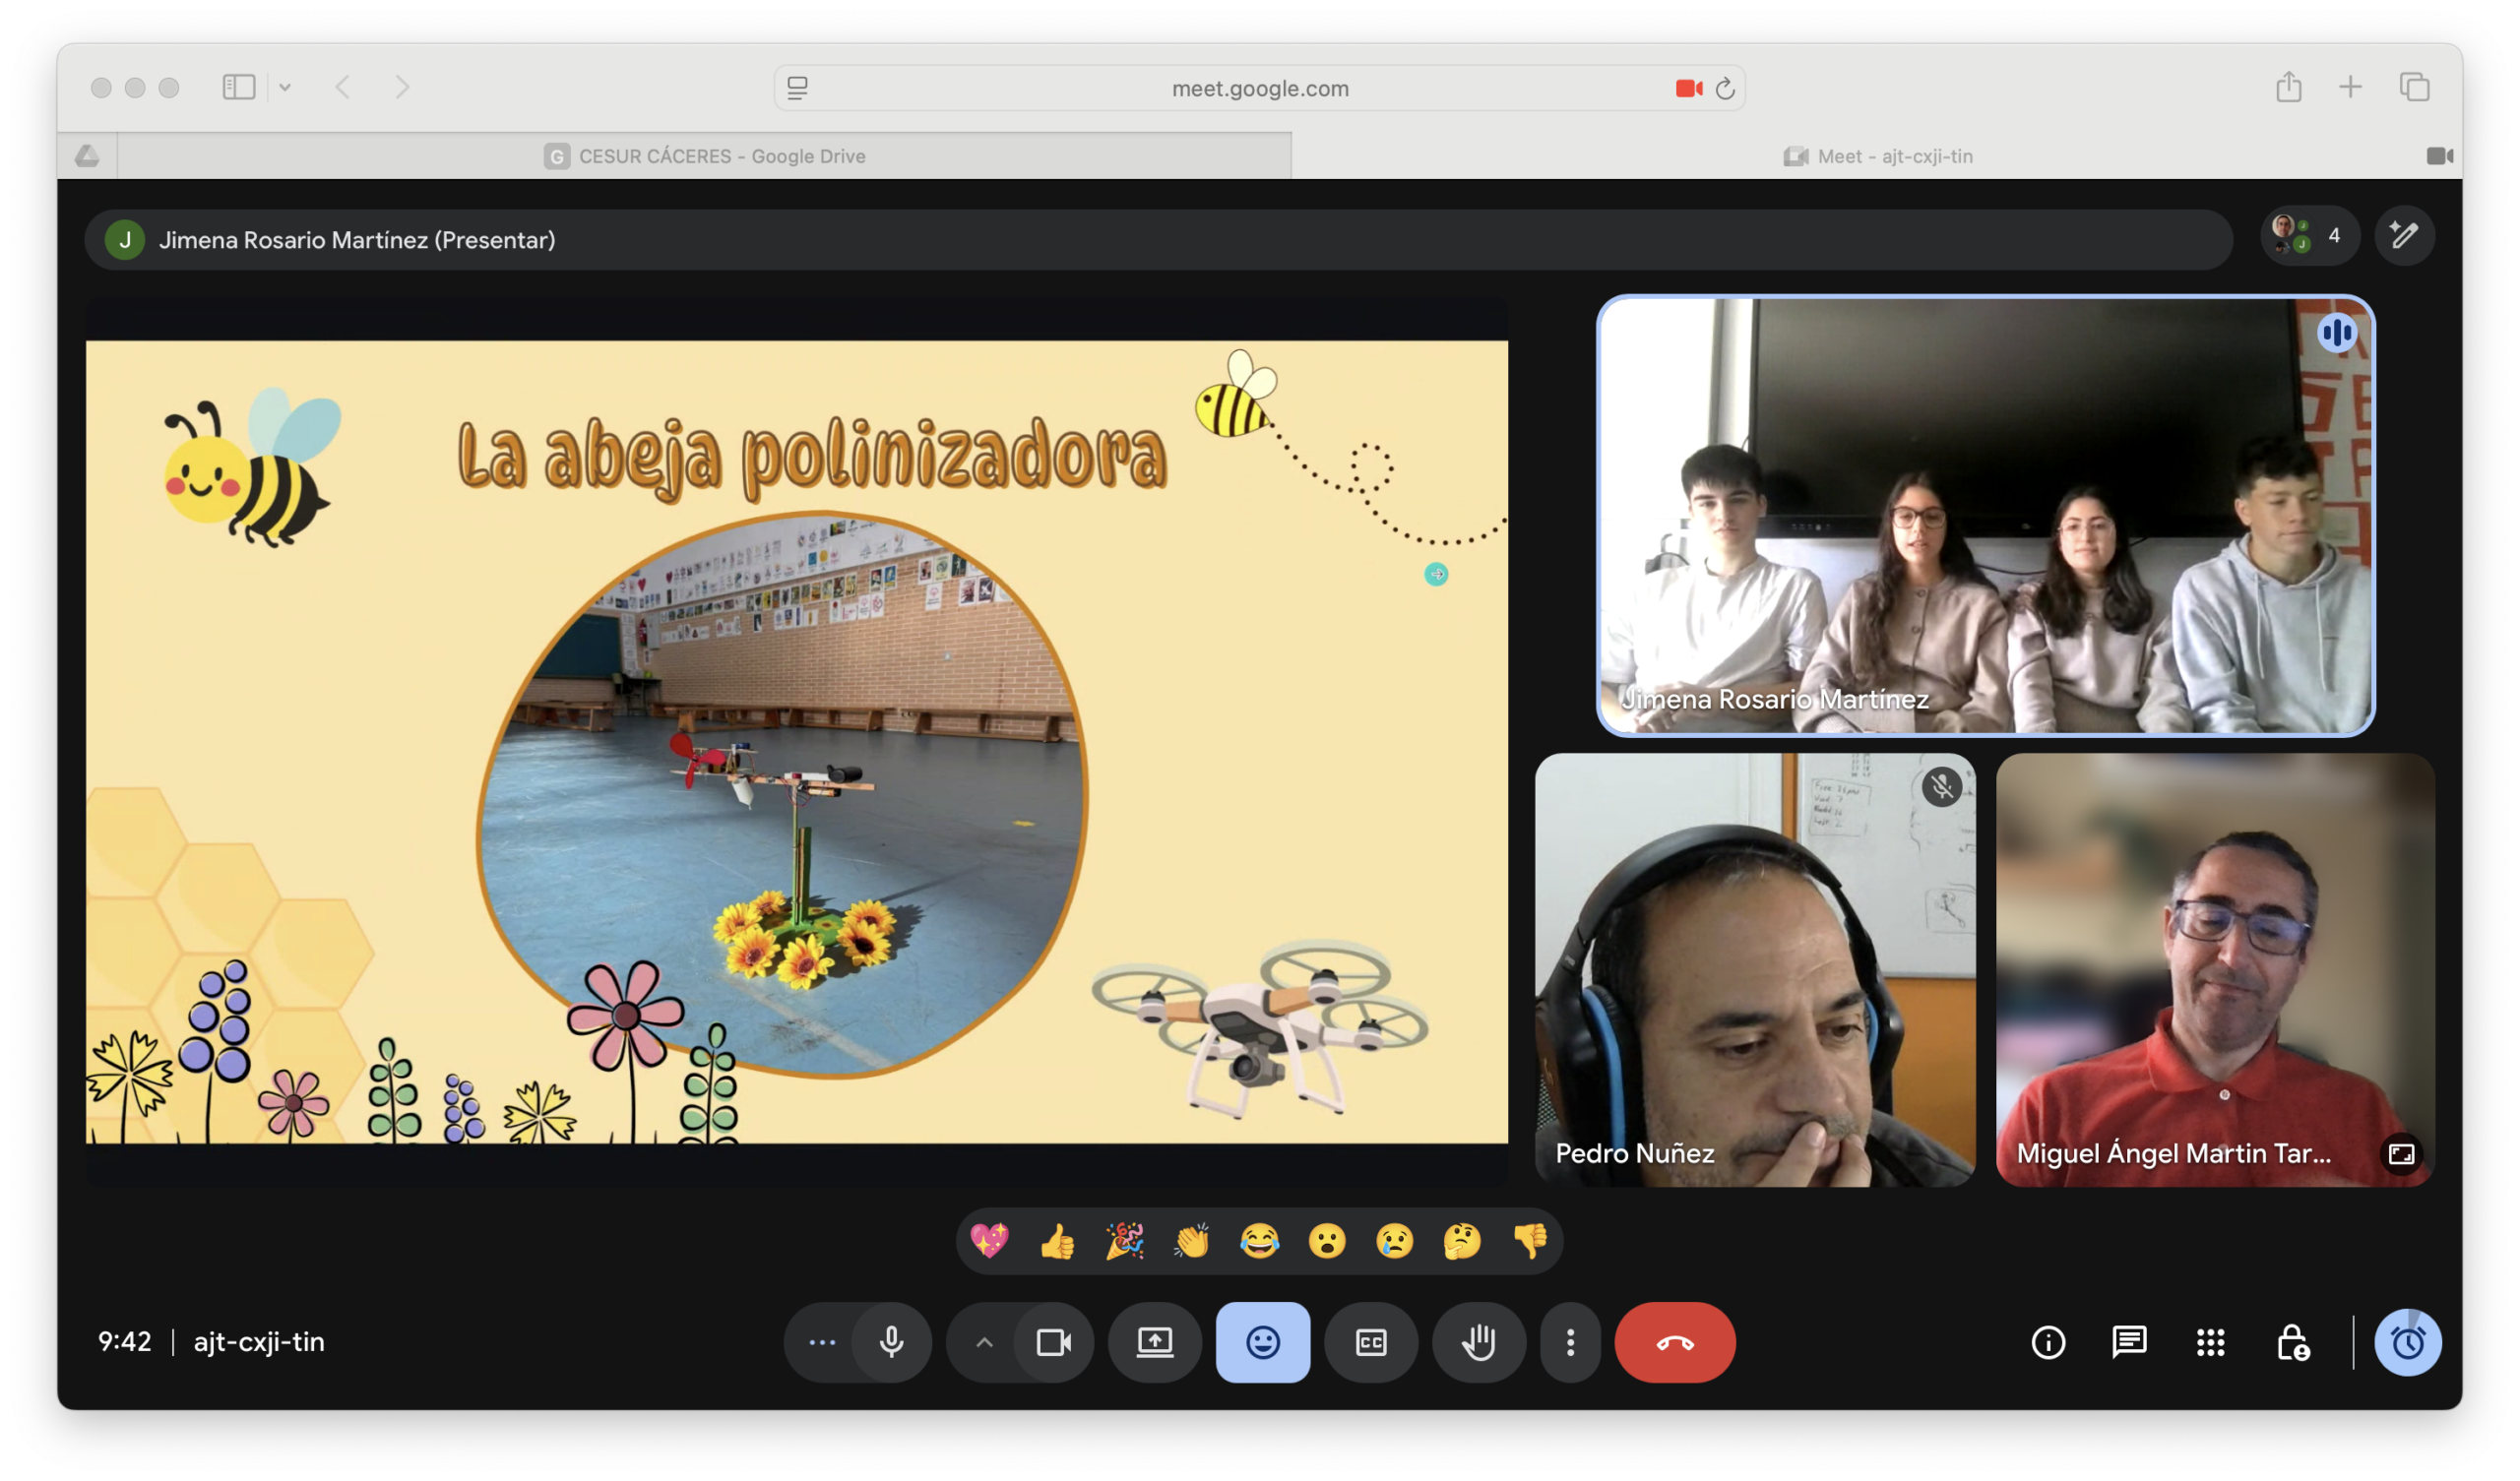
Task: Open participants list showing 4 people
Action: [2309, 236]
